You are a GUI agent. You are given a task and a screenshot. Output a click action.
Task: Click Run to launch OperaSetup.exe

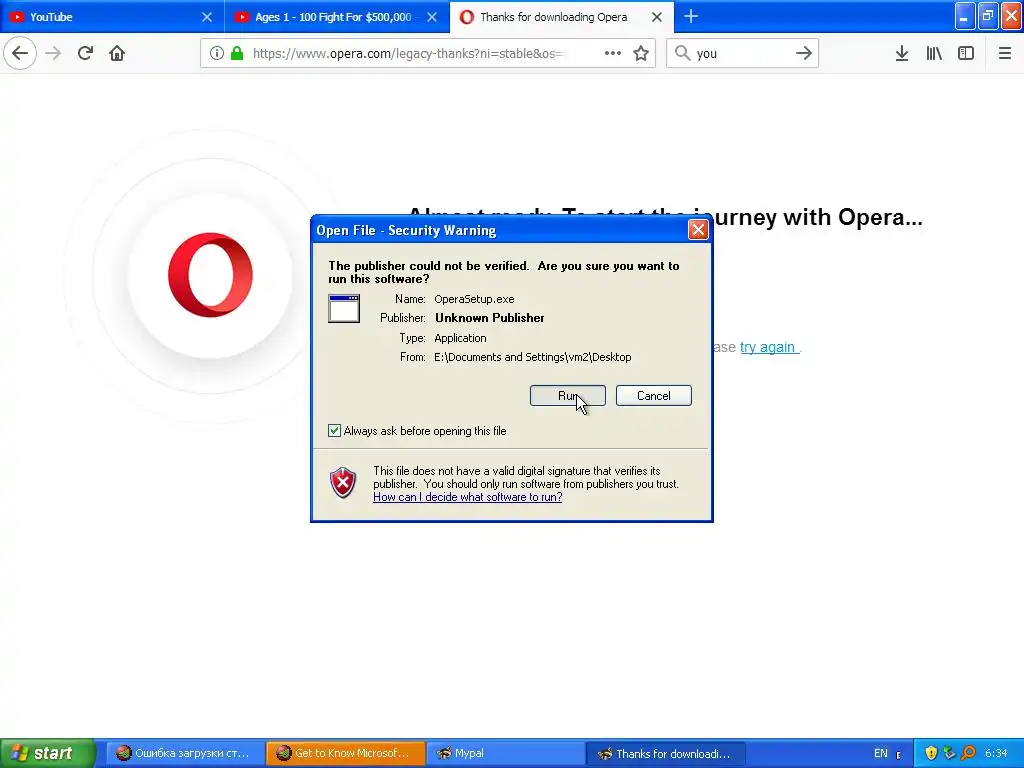tap(568, 396)
